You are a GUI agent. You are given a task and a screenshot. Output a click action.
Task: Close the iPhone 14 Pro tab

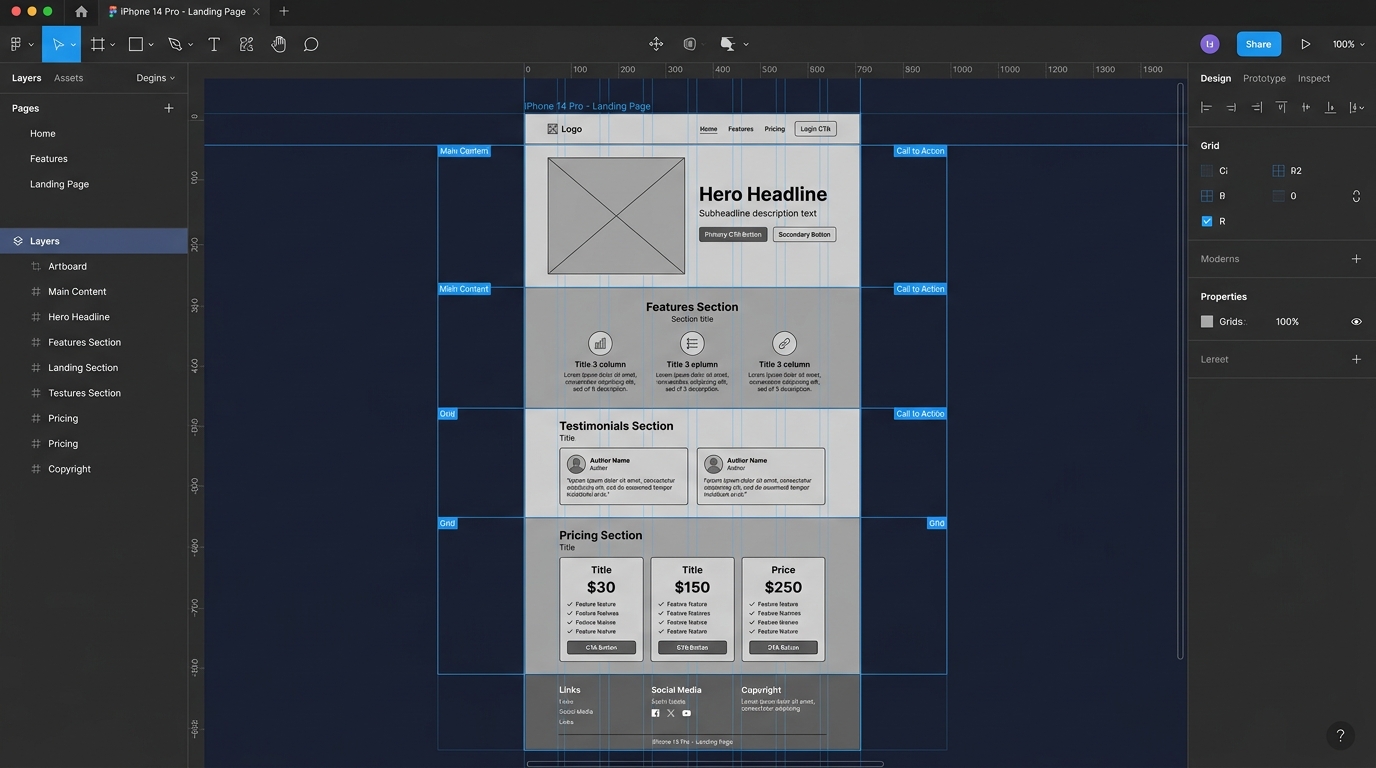click(256, 12)
